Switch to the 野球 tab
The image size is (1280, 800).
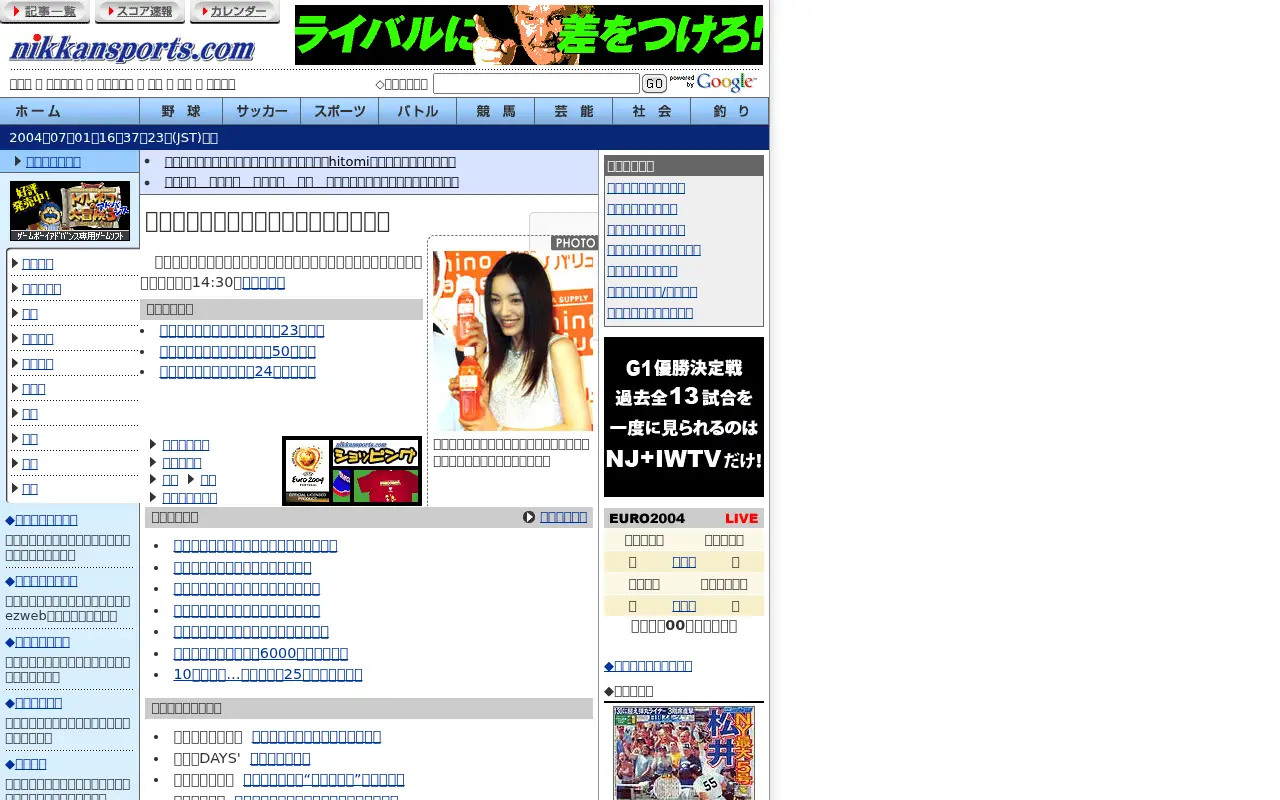(181, 111)
